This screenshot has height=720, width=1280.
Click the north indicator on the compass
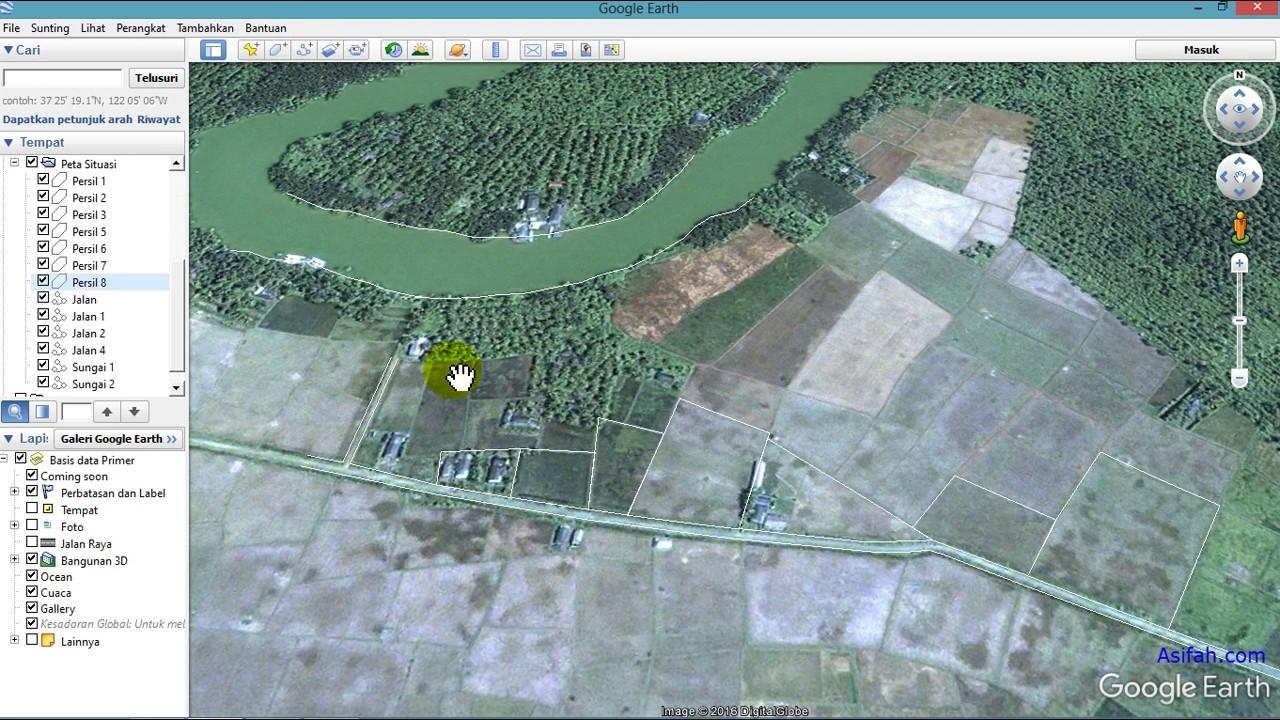(x=1240, y=75)
